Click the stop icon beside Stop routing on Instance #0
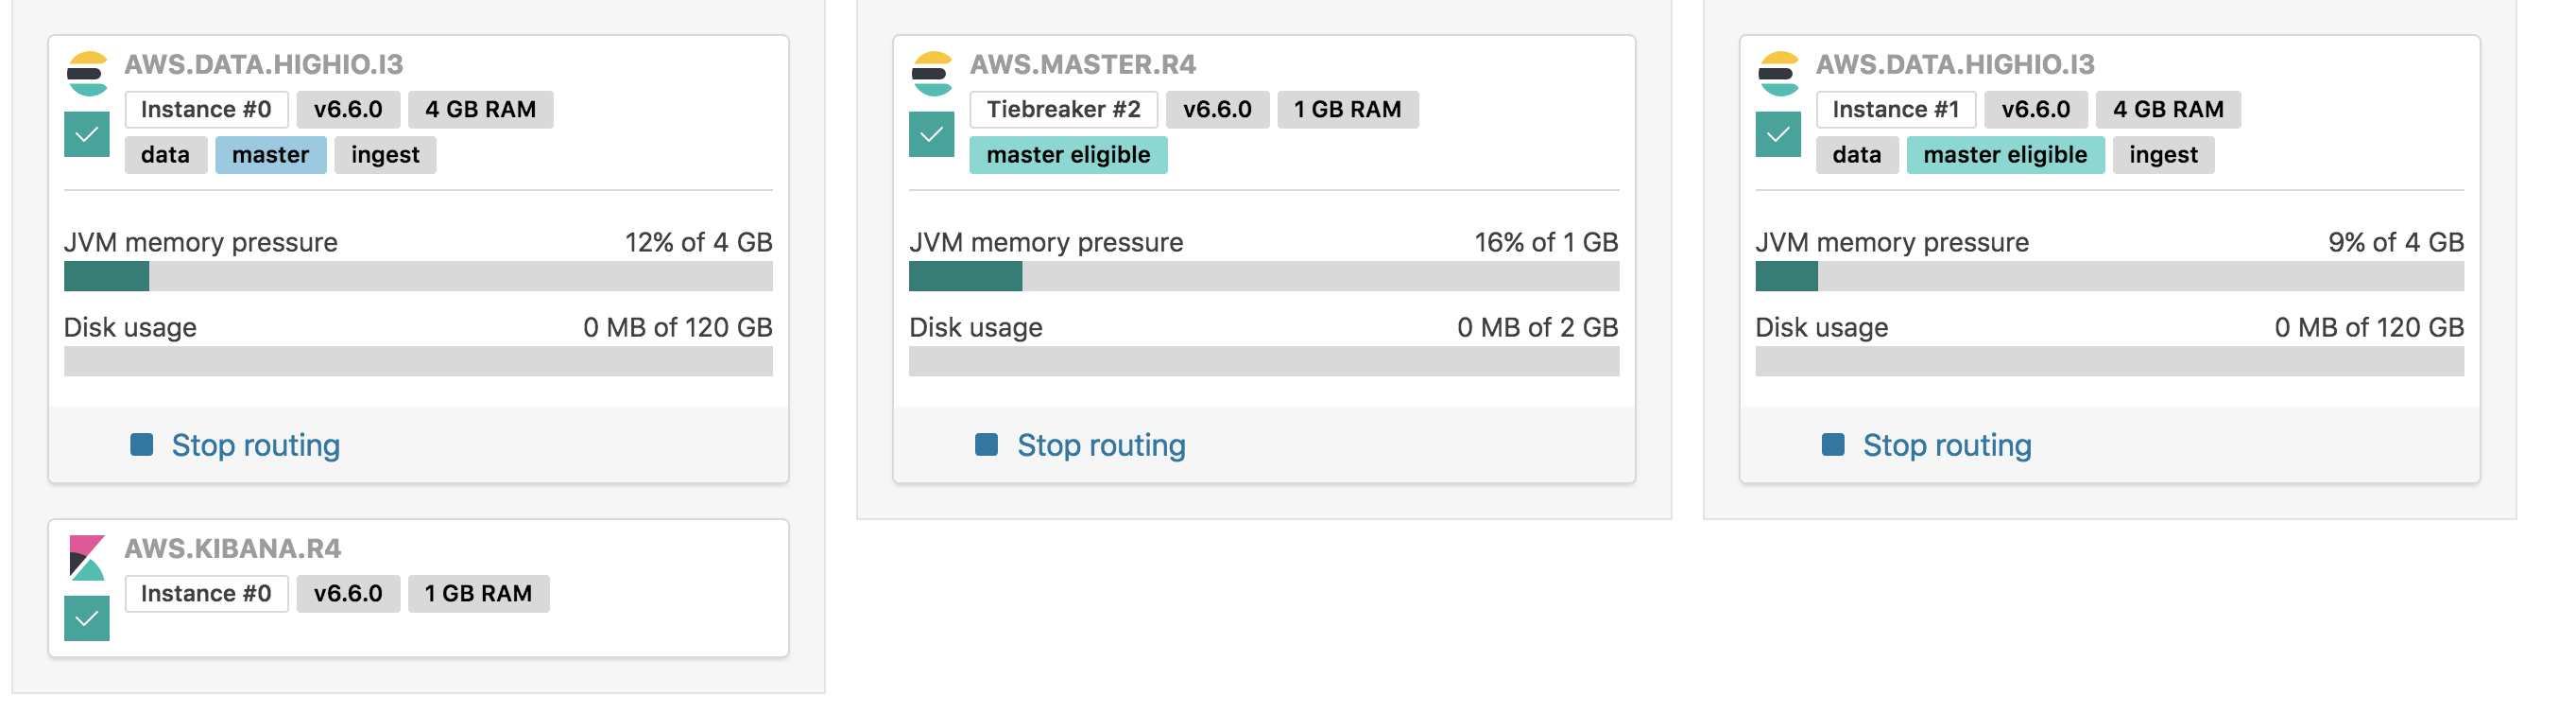Screen dimensions: 2576x713 (x=141, y=444)
